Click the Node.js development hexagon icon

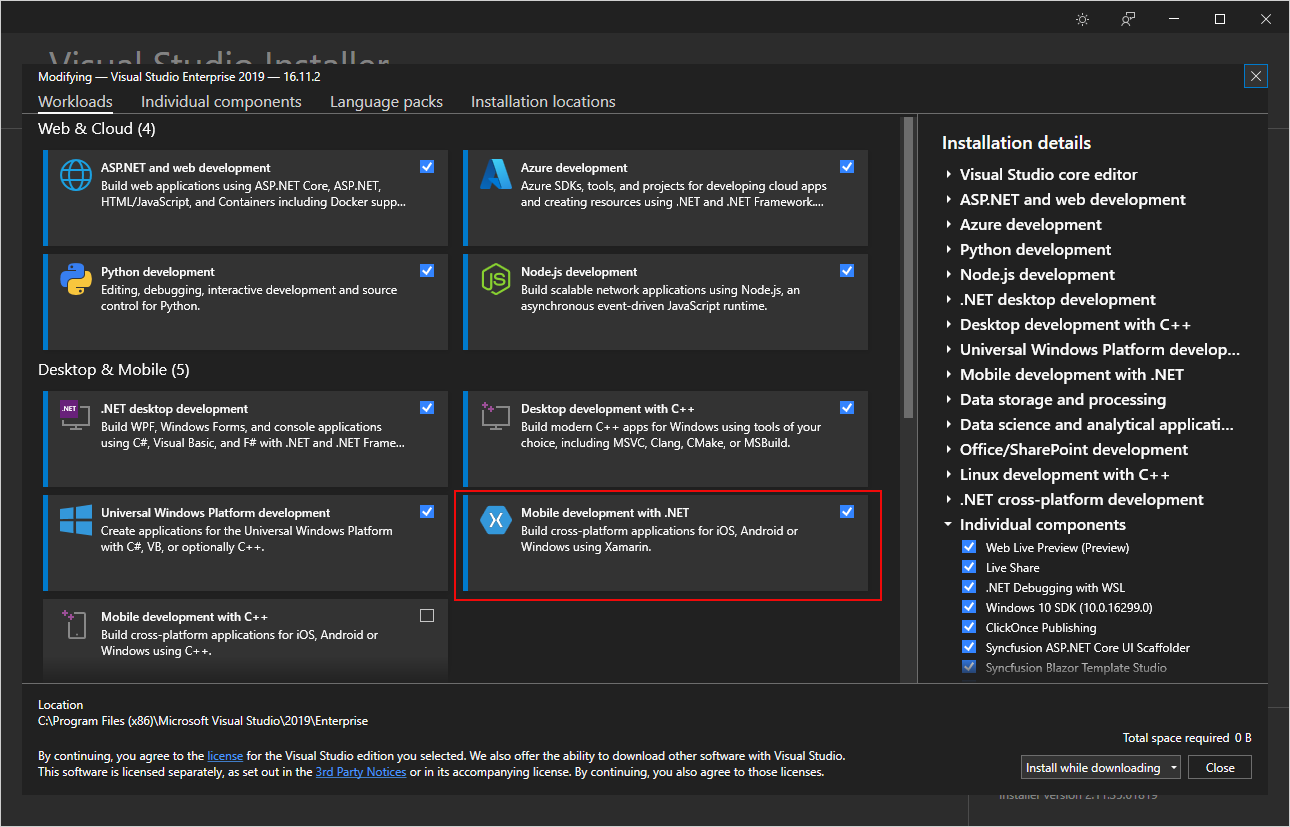[496, 279]
